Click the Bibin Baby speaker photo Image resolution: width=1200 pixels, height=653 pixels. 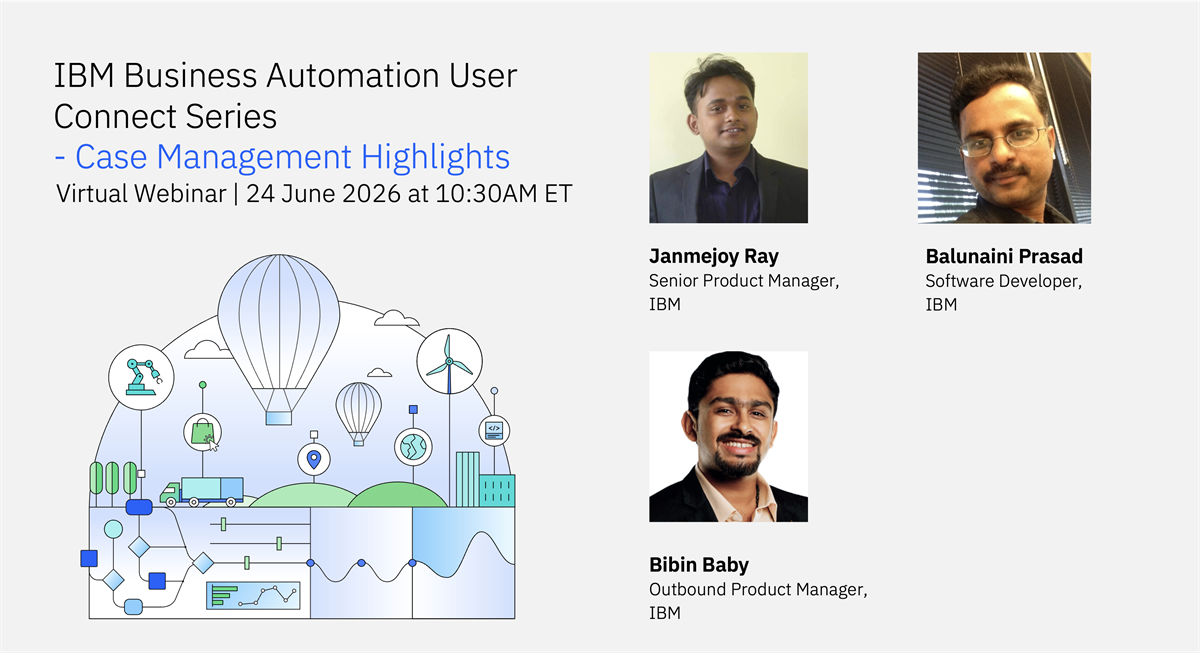click(x=728, y=436)
